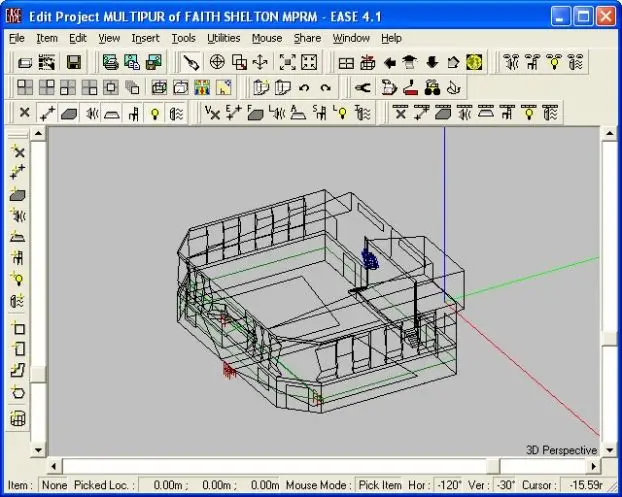The width and height of the screenshot is (622, 497).
Task: Toggle loudspeaker visibility button
Action: [90, 113]
